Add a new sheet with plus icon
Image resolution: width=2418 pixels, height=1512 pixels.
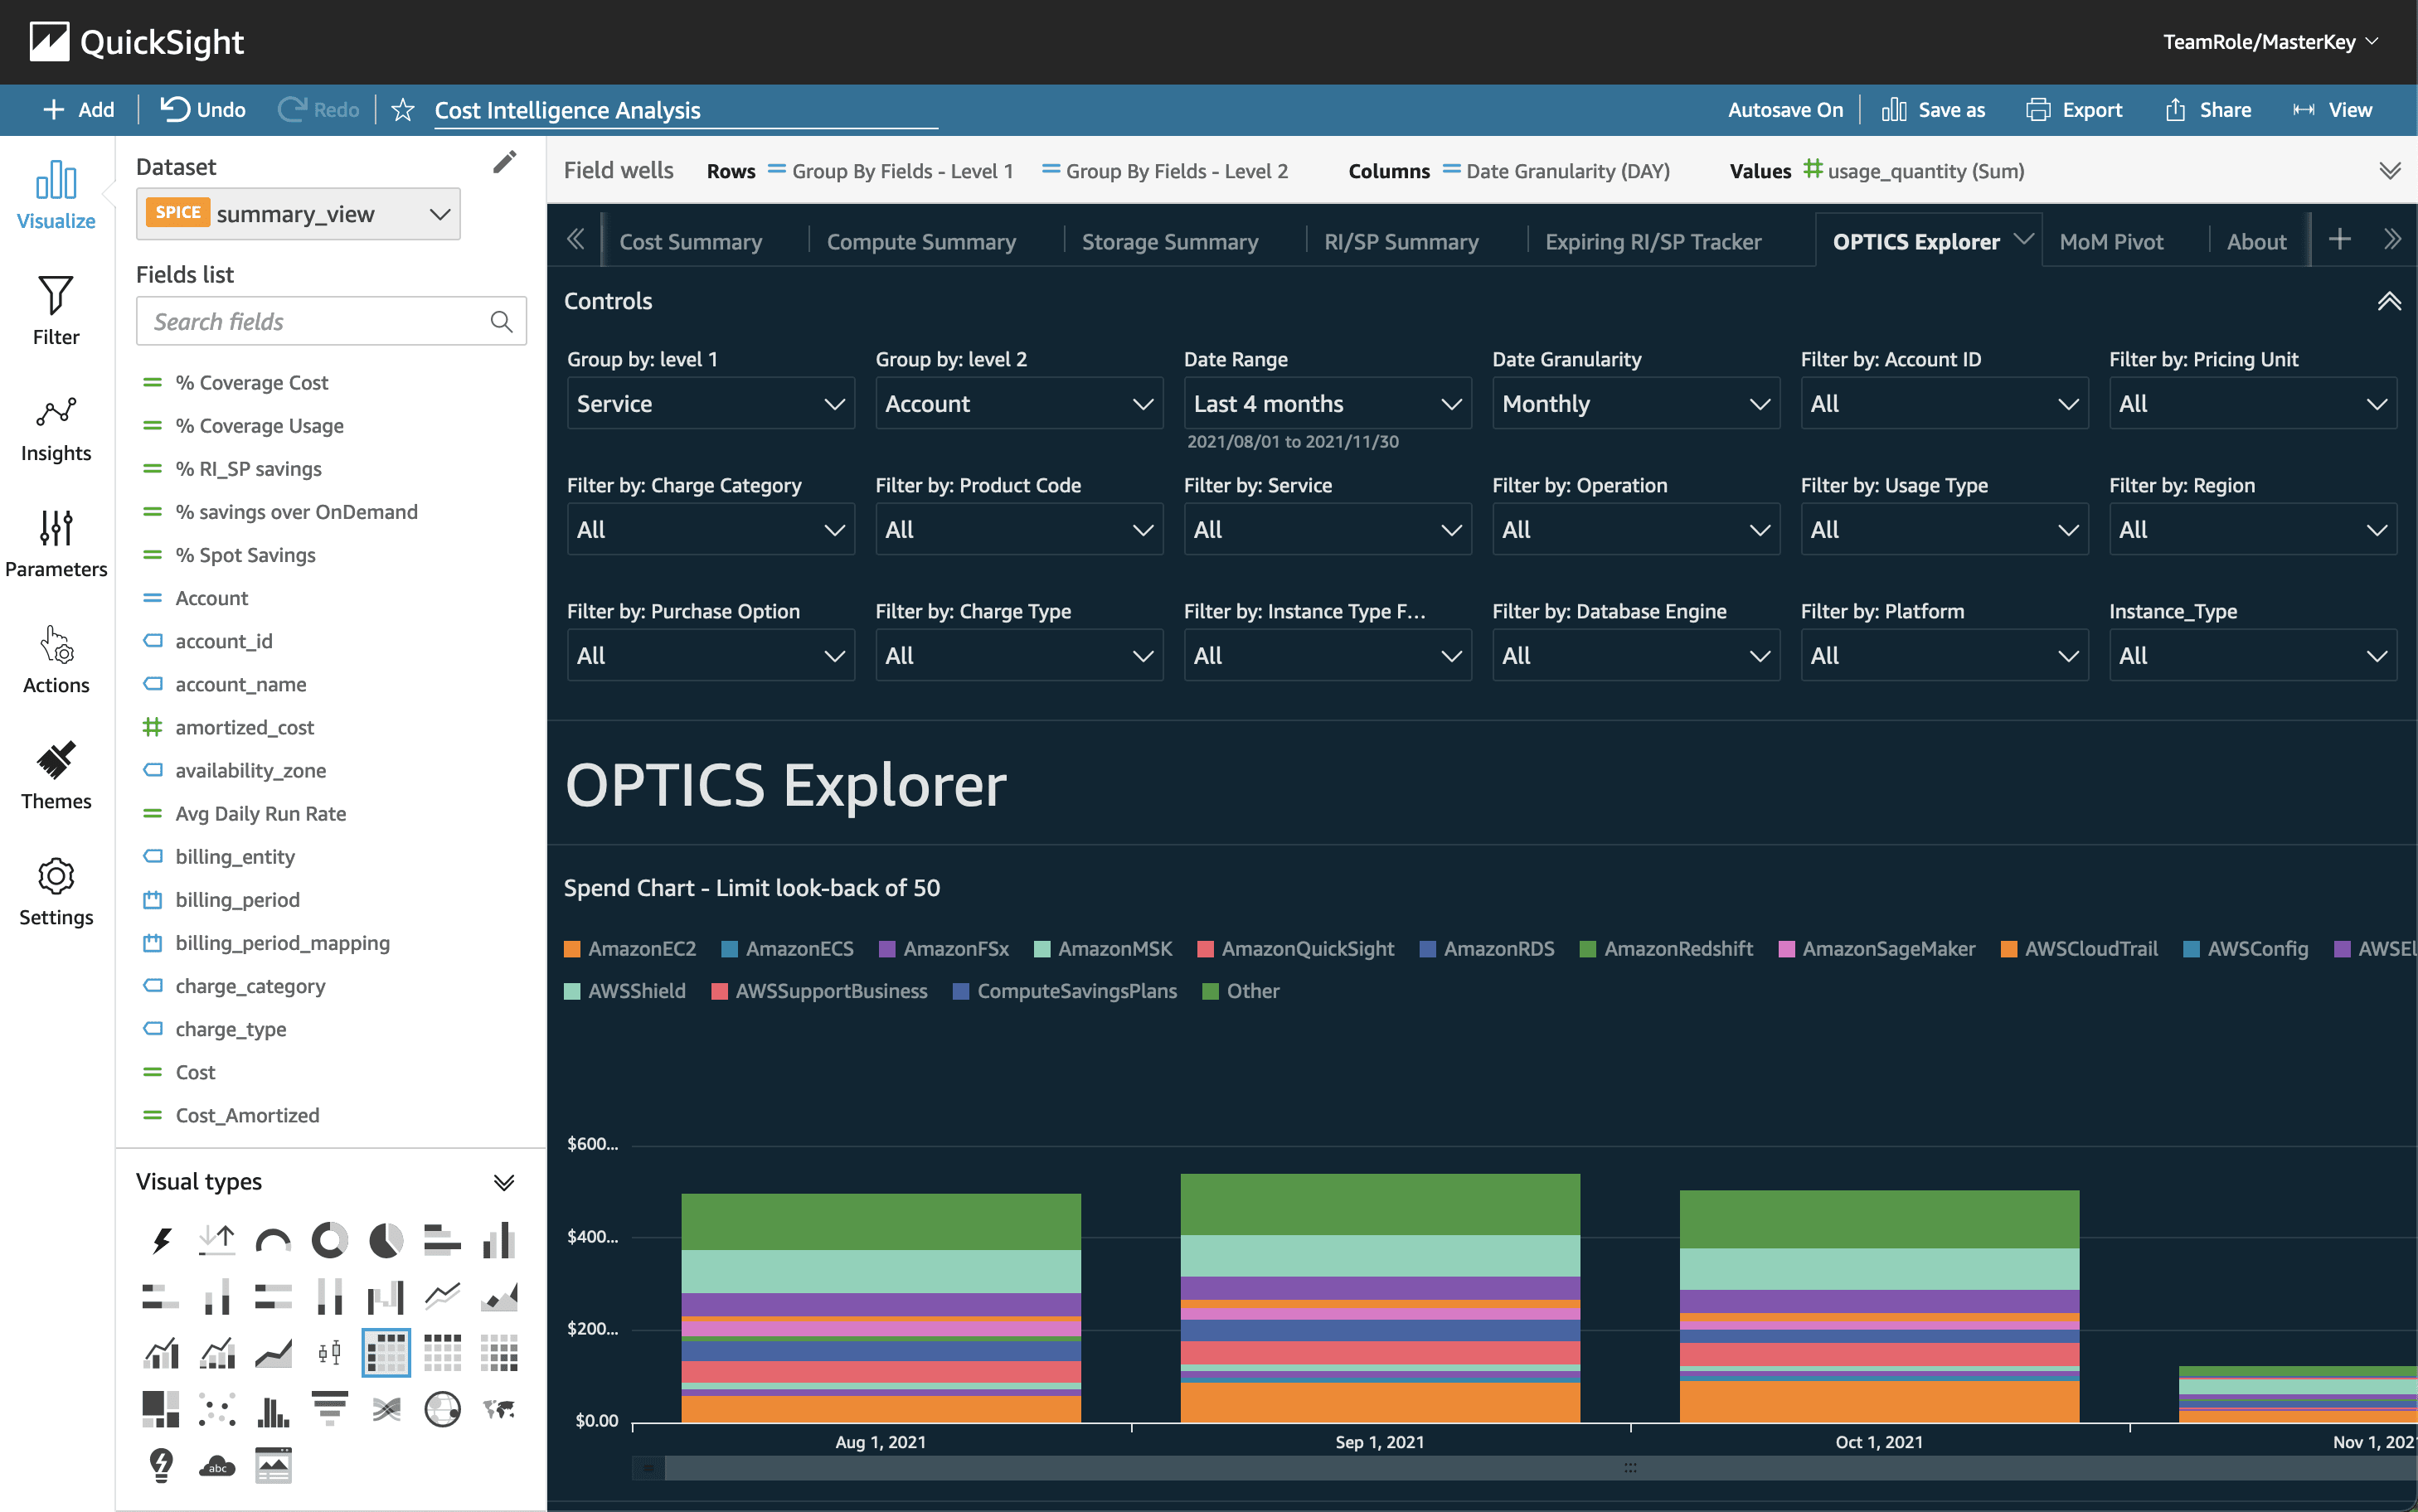2339,239
